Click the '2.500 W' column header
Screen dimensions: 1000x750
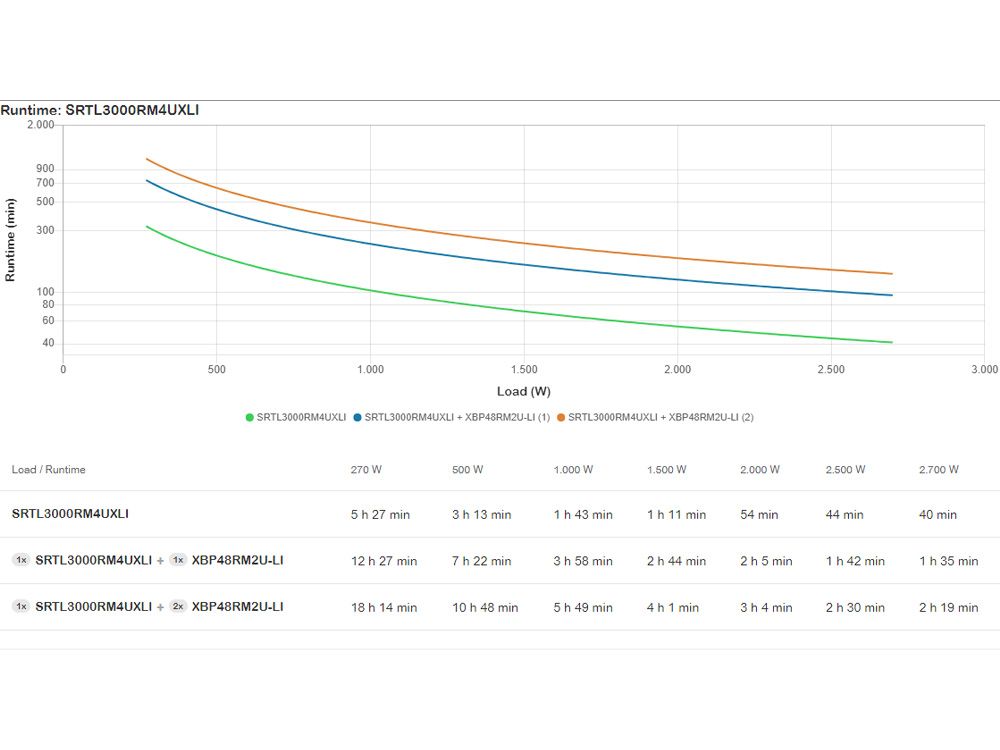click(845, 469)
